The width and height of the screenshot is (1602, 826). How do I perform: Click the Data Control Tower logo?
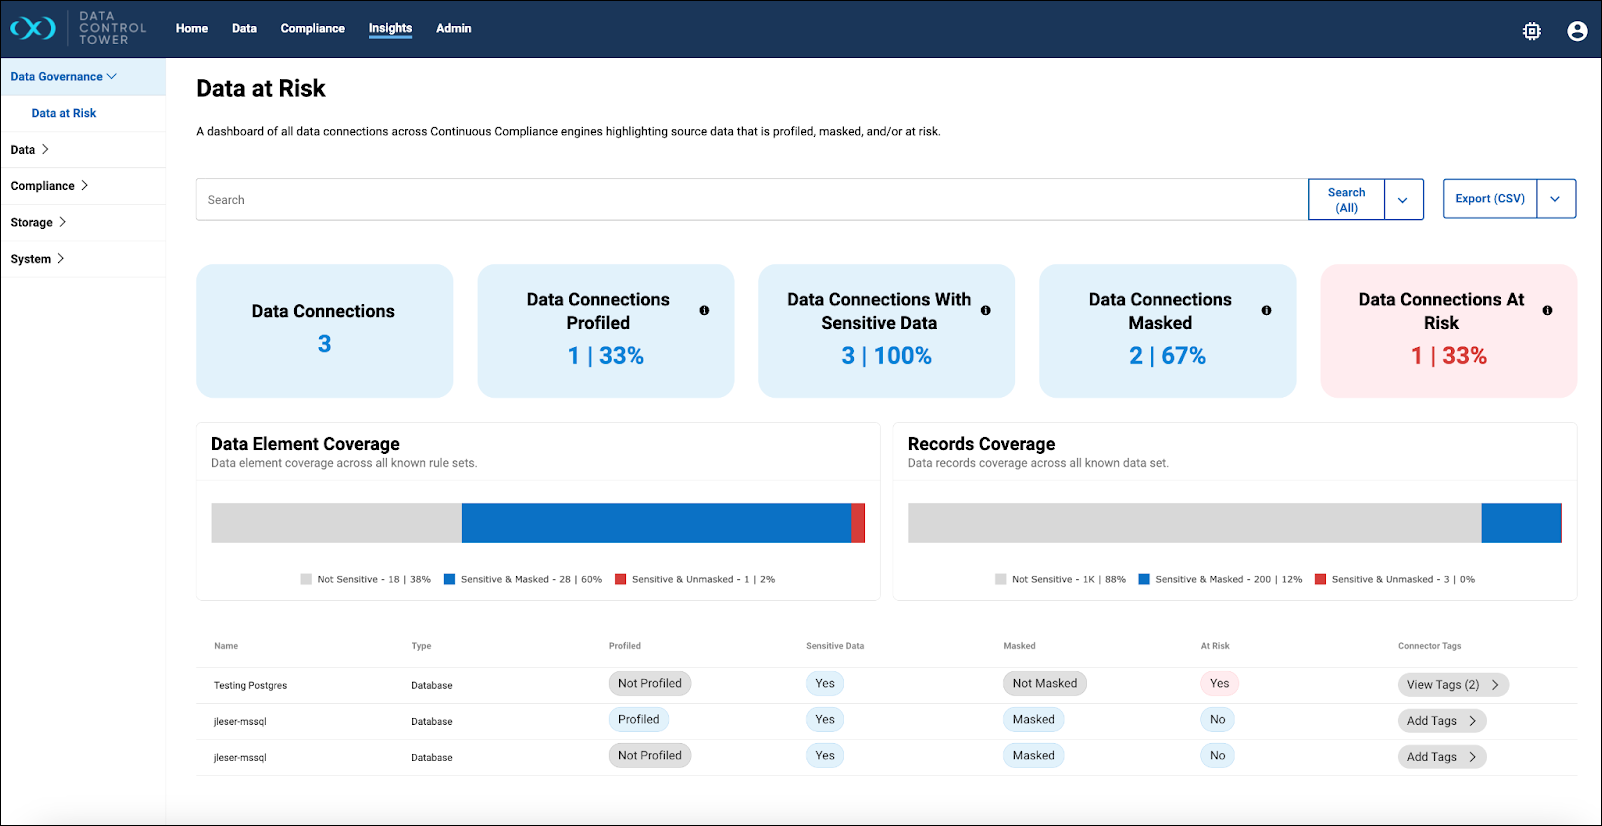[34, 28]
